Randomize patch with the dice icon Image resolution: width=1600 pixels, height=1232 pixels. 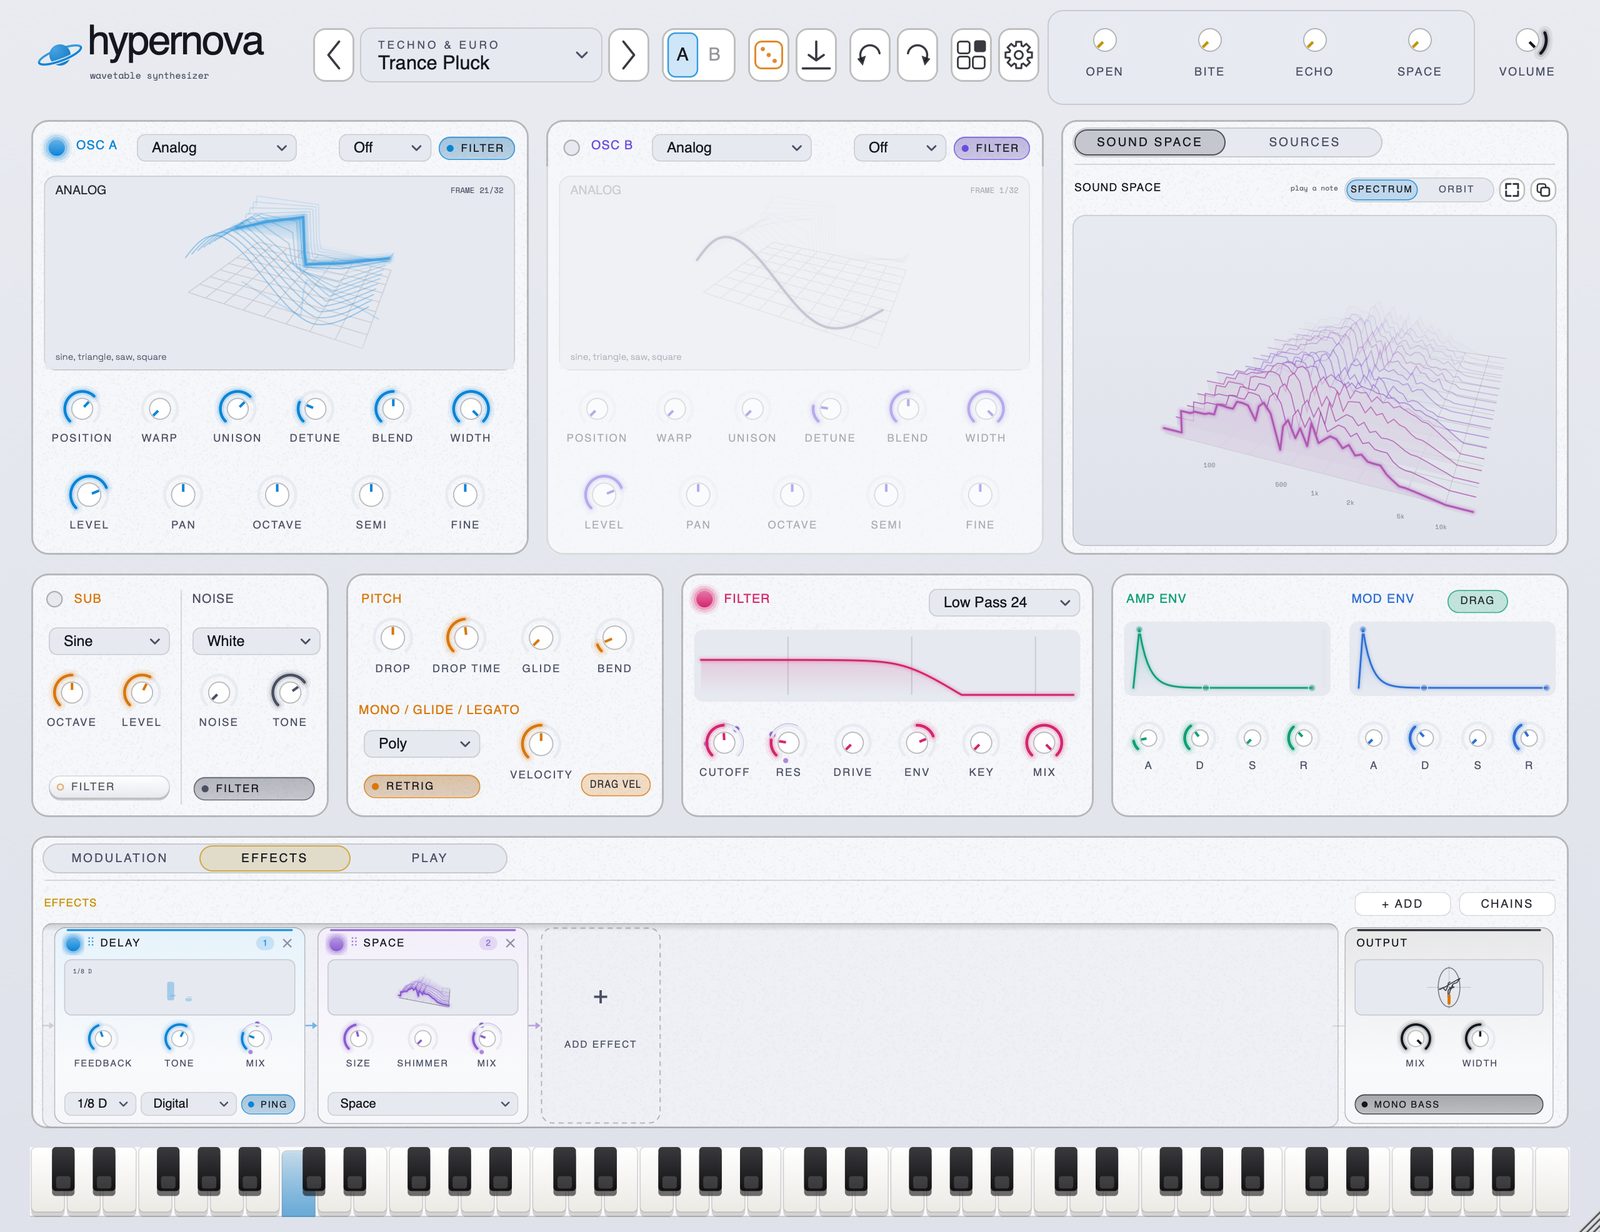pyautogui.click(x=768, y=55)
